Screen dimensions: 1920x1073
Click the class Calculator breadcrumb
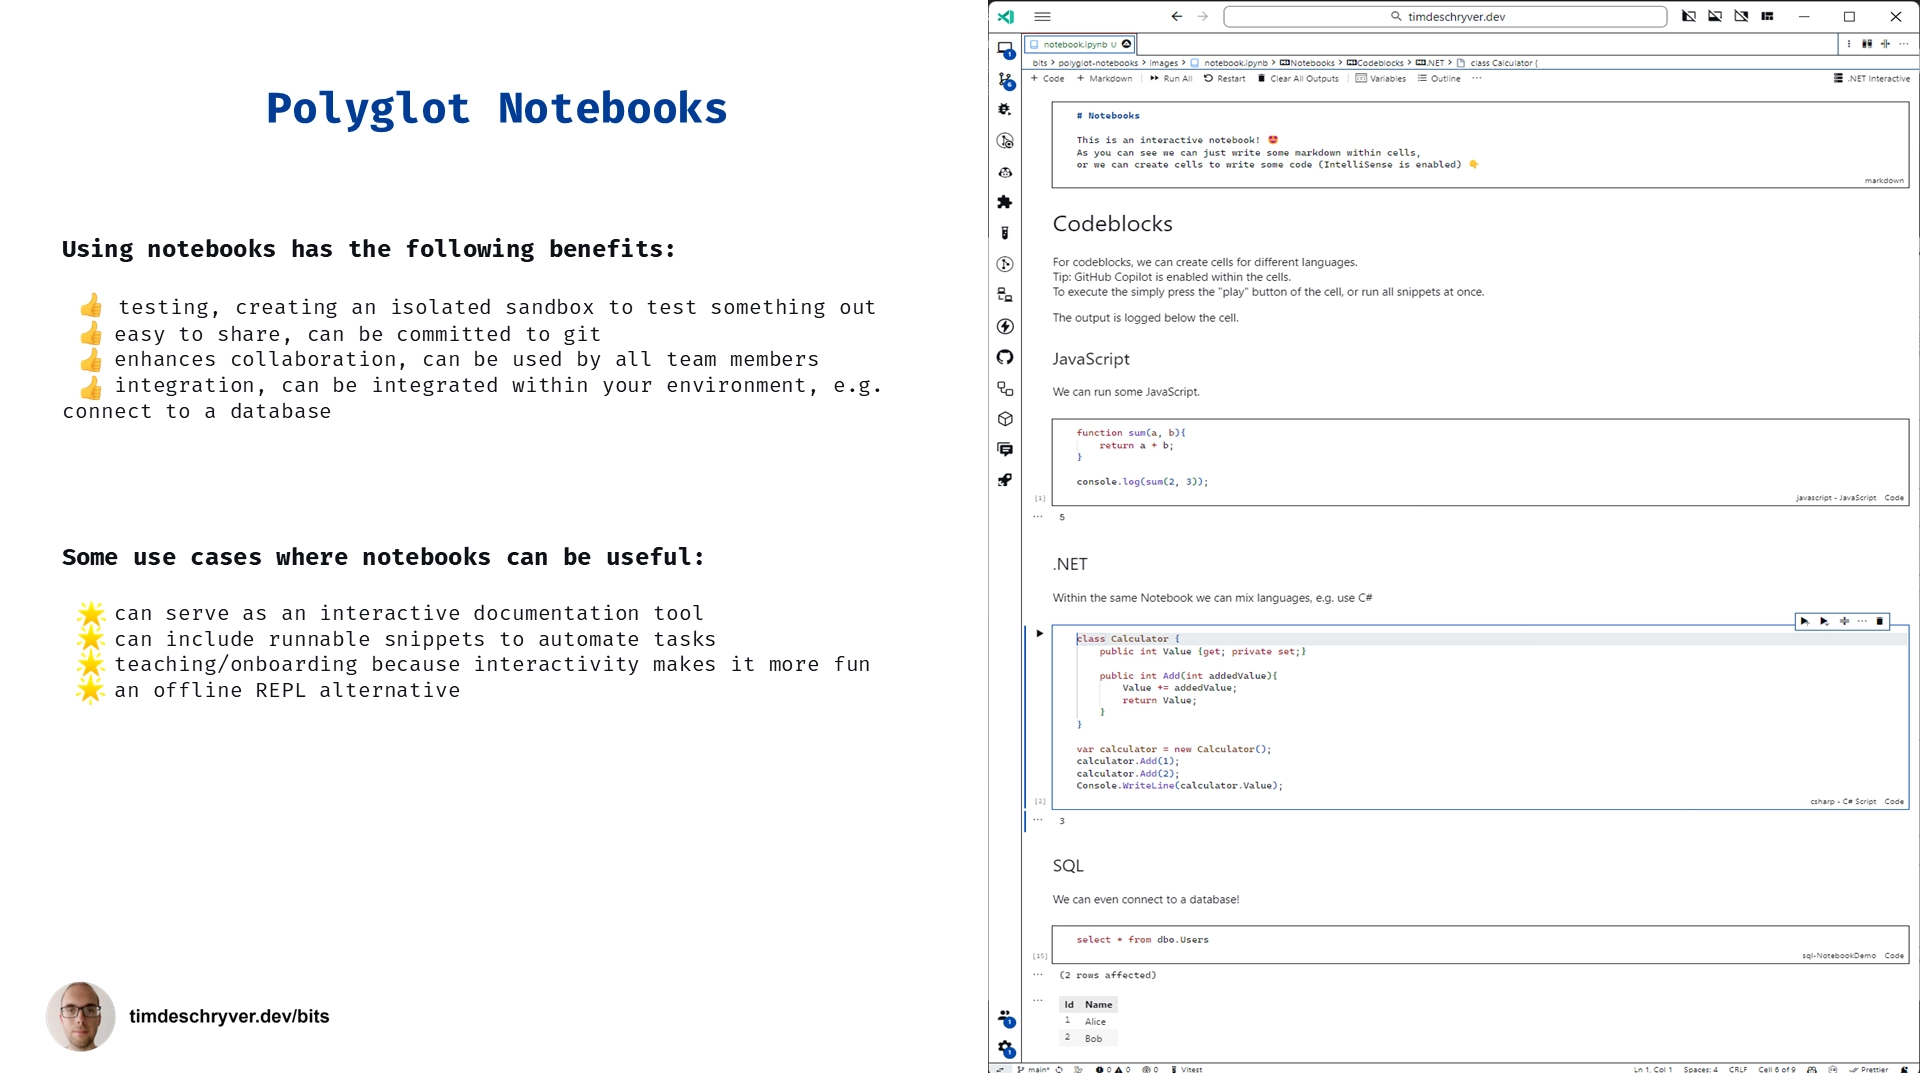(x=1496, y=63)
